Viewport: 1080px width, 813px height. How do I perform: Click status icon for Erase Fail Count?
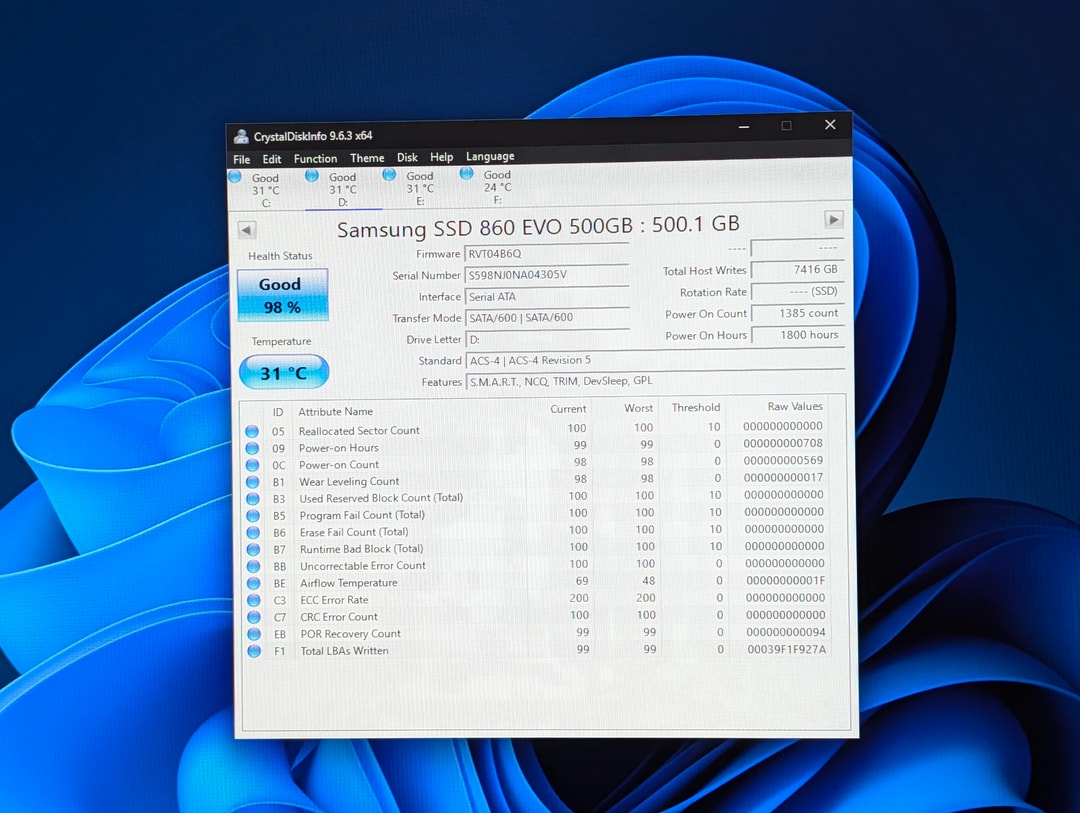(x=253, y=533)
